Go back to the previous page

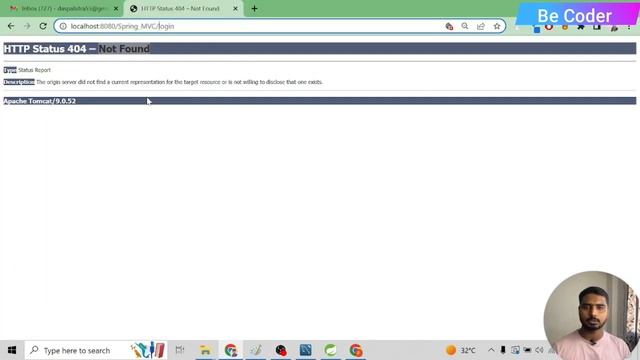point(11,26)
